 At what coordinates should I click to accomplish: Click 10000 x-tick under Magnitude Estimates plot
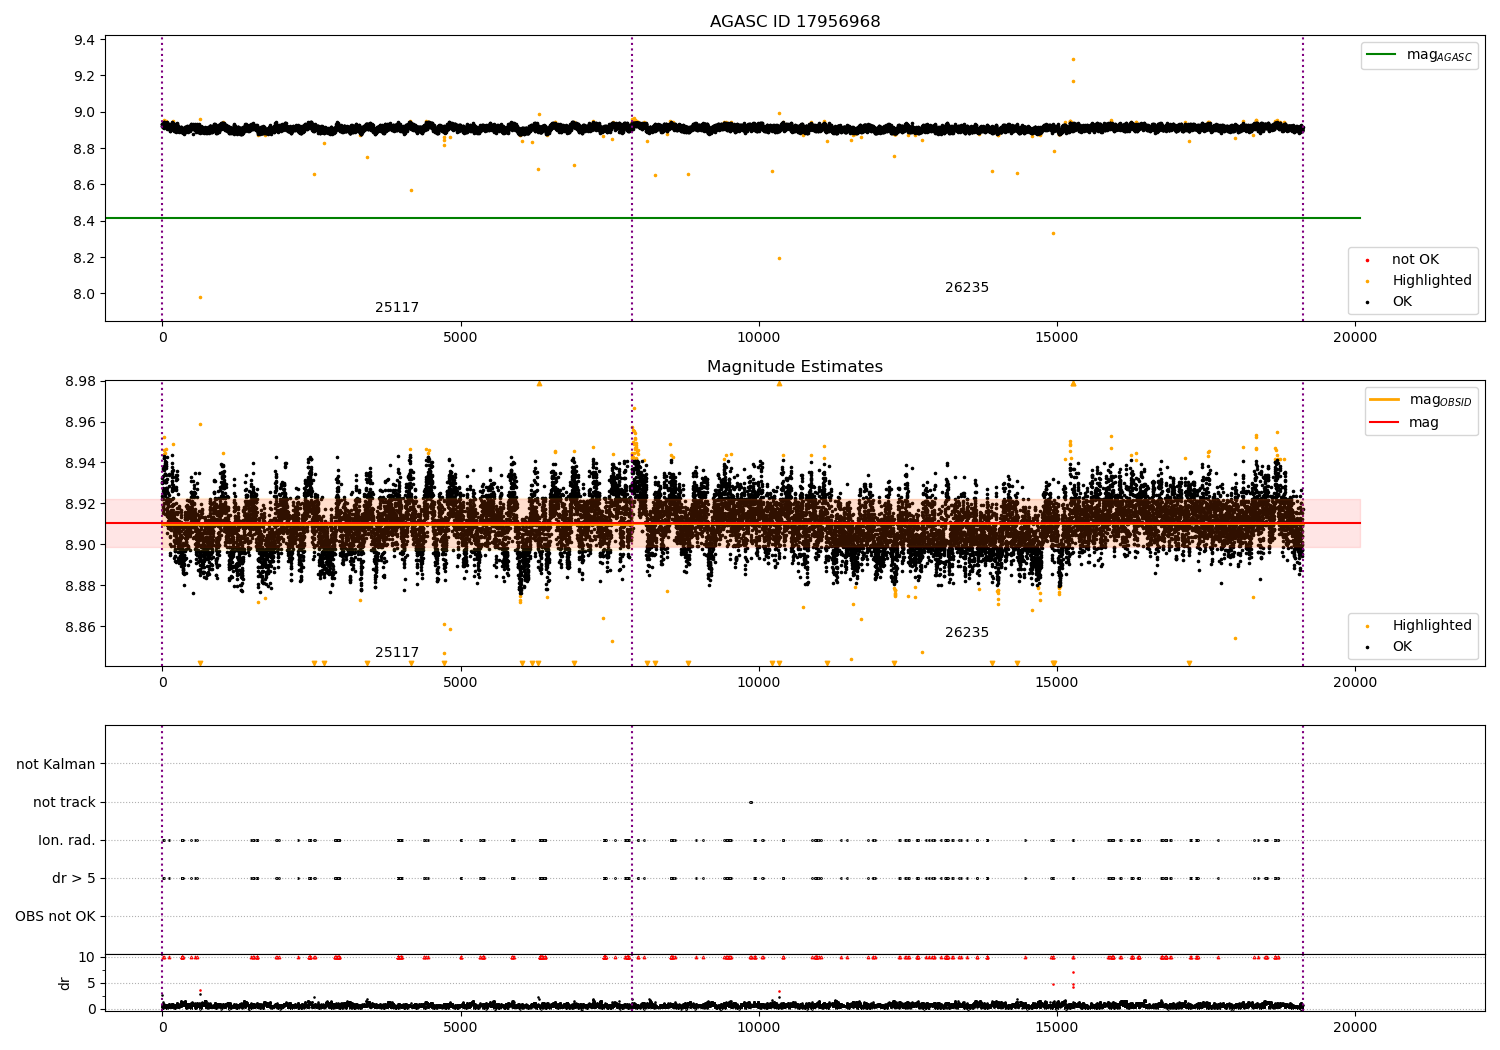point(758,683)
